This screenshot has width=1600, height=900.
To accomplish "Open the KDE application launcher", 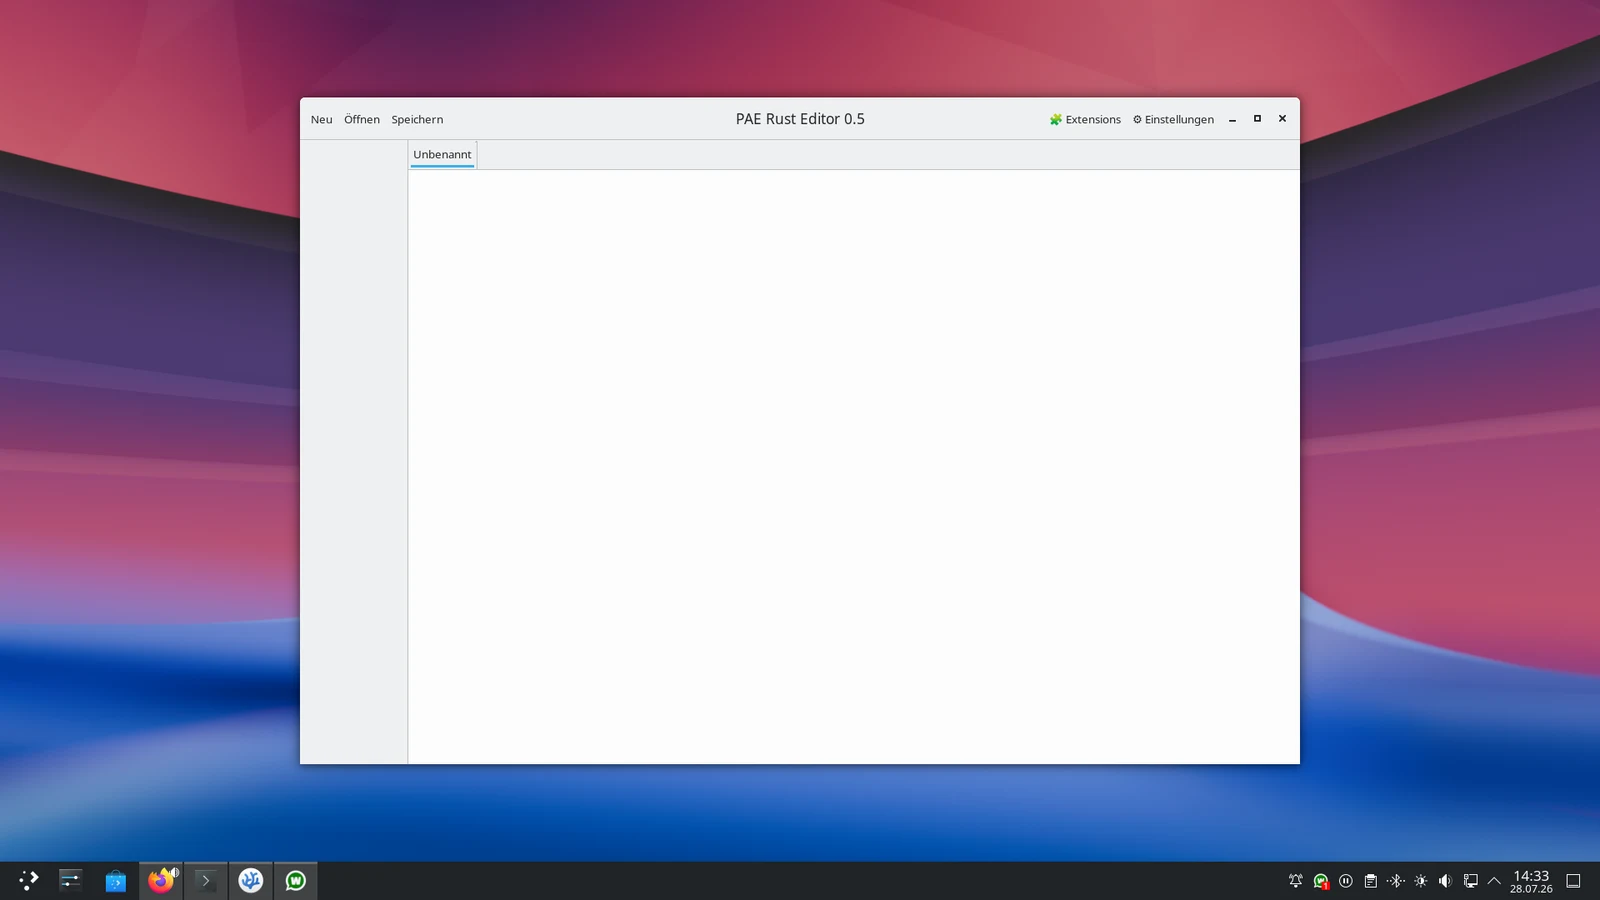I will coord(28,880).
